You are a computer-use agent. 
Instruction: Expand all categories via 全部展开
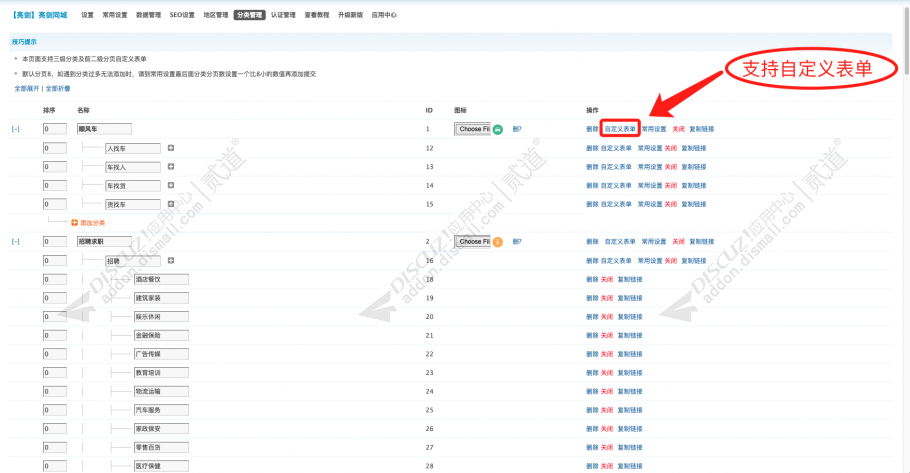pyautogui.click(x=27, y=89)
